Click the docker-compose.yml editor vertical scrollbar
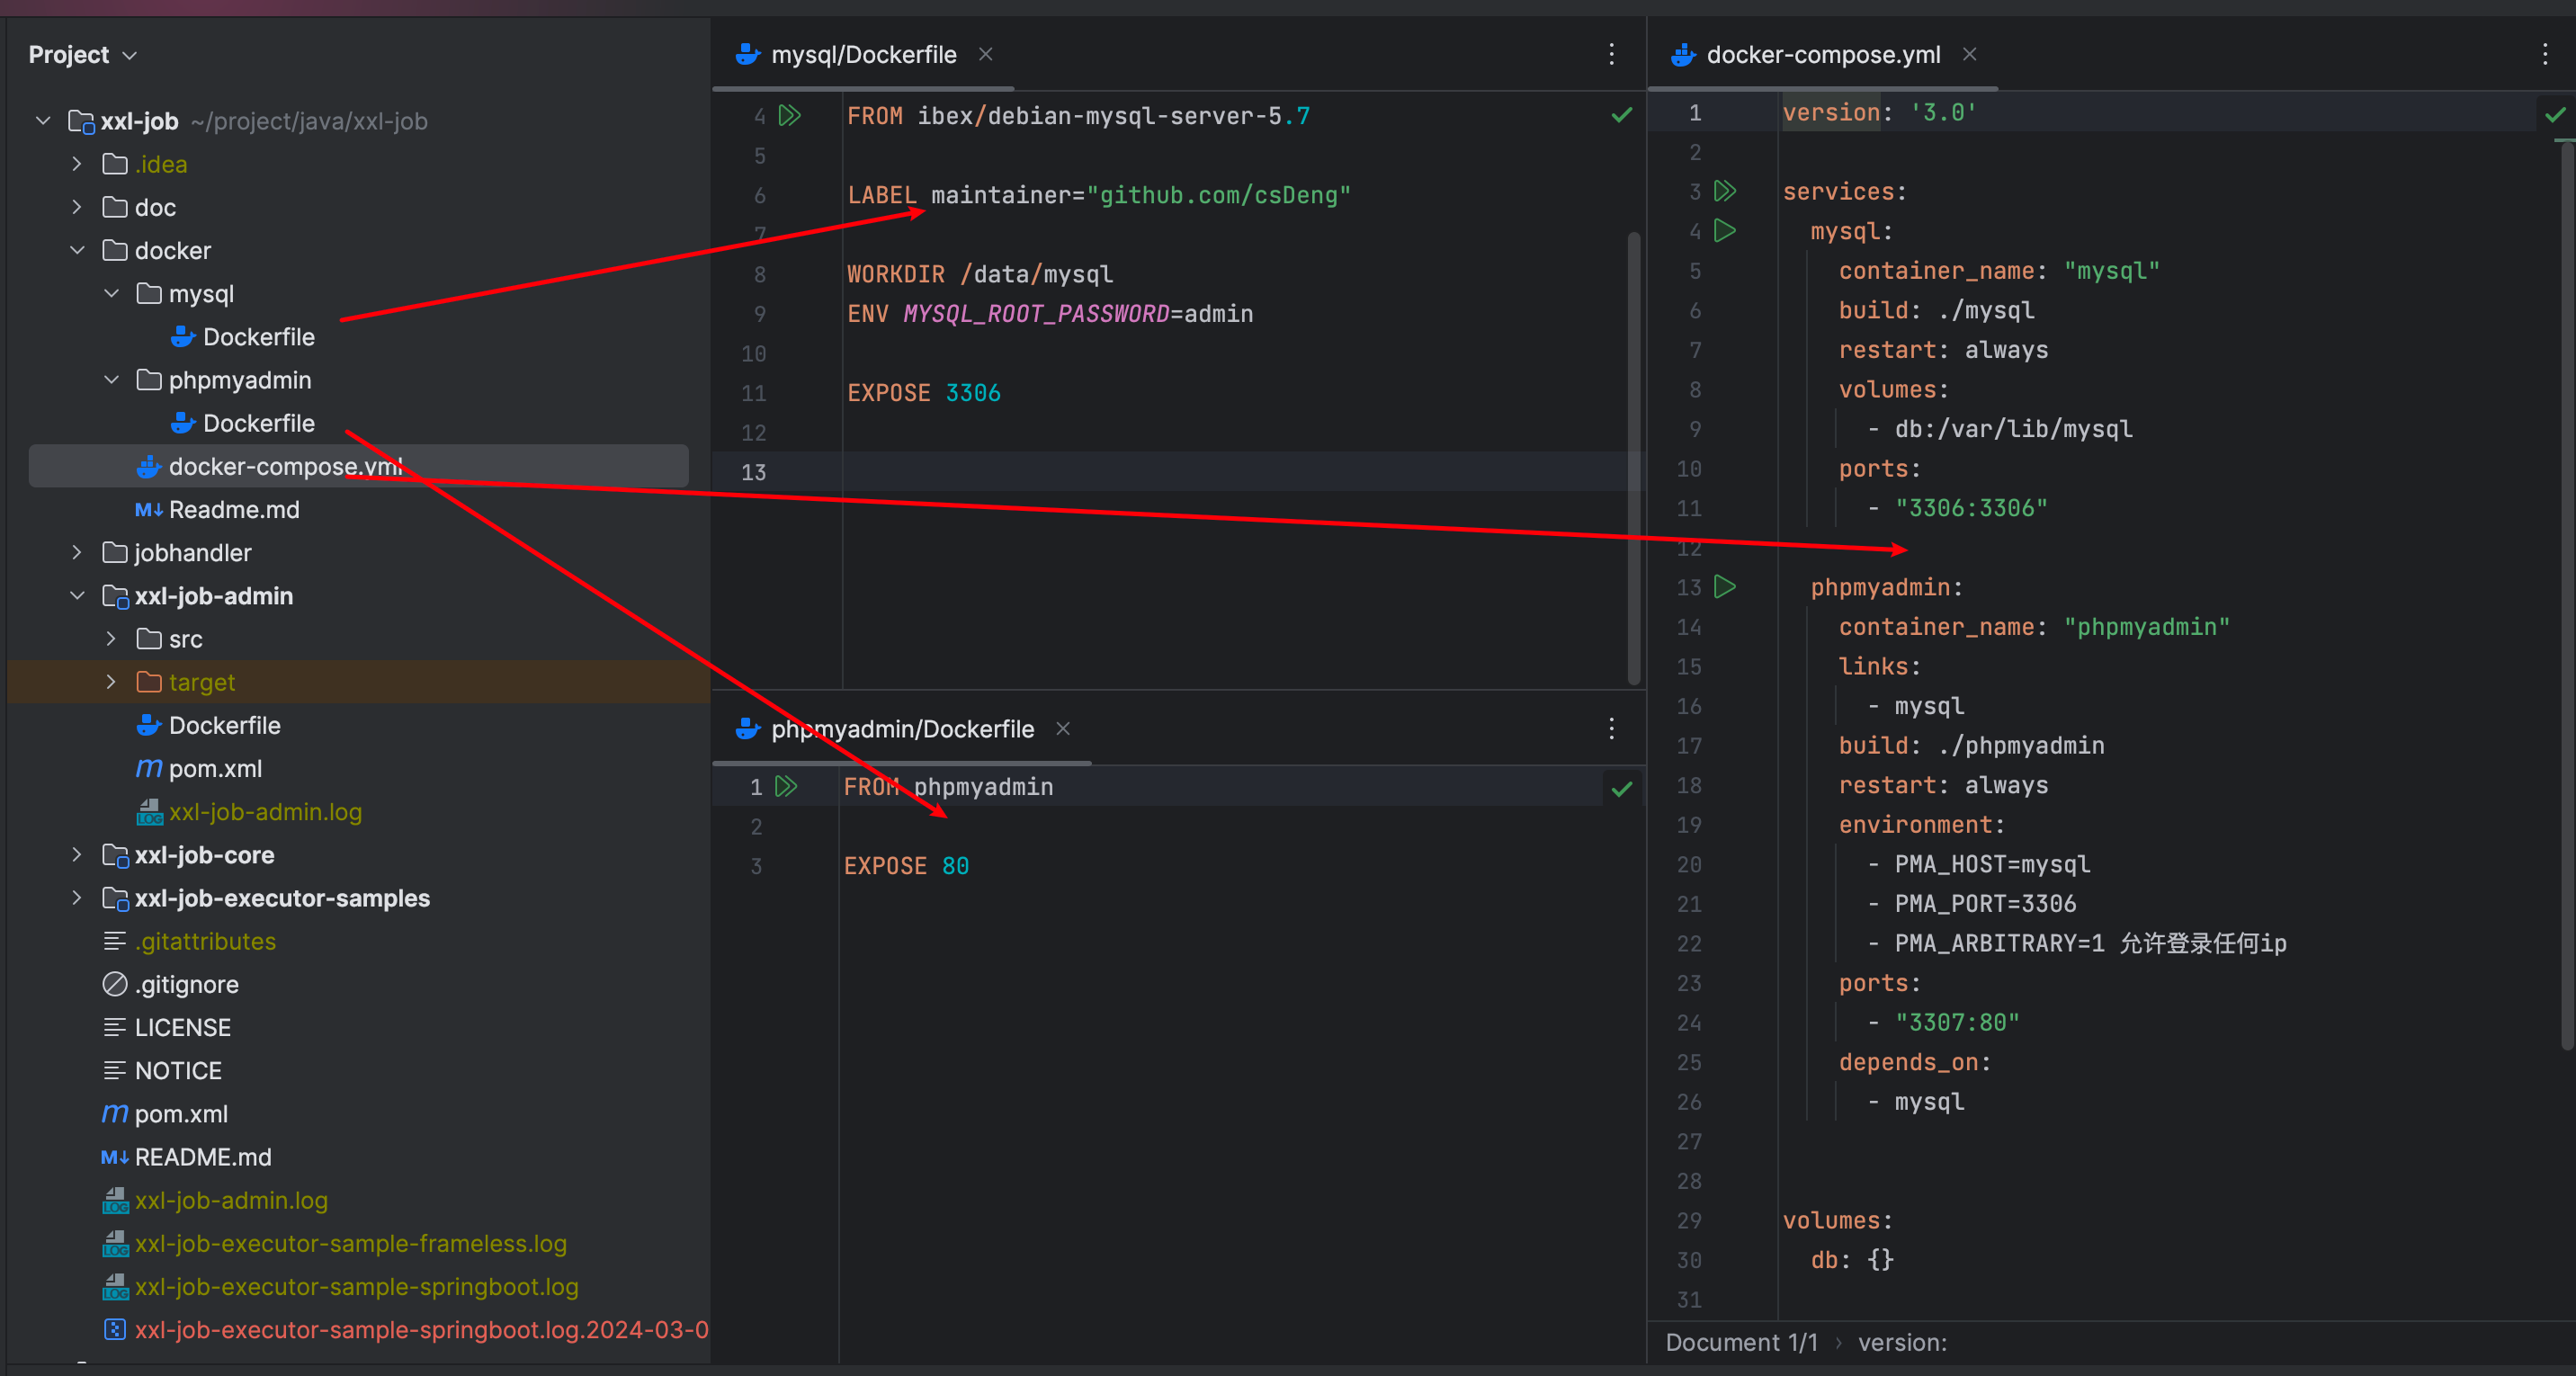 point(2567,595)
